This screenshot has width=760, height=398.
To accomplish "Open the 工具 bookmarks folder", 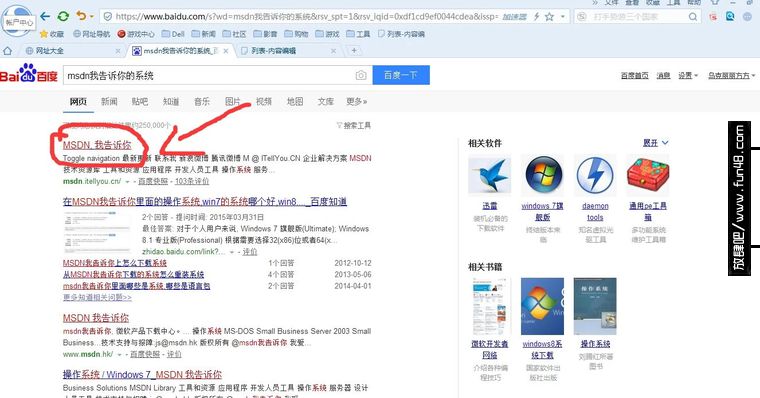I will point(359,34).
